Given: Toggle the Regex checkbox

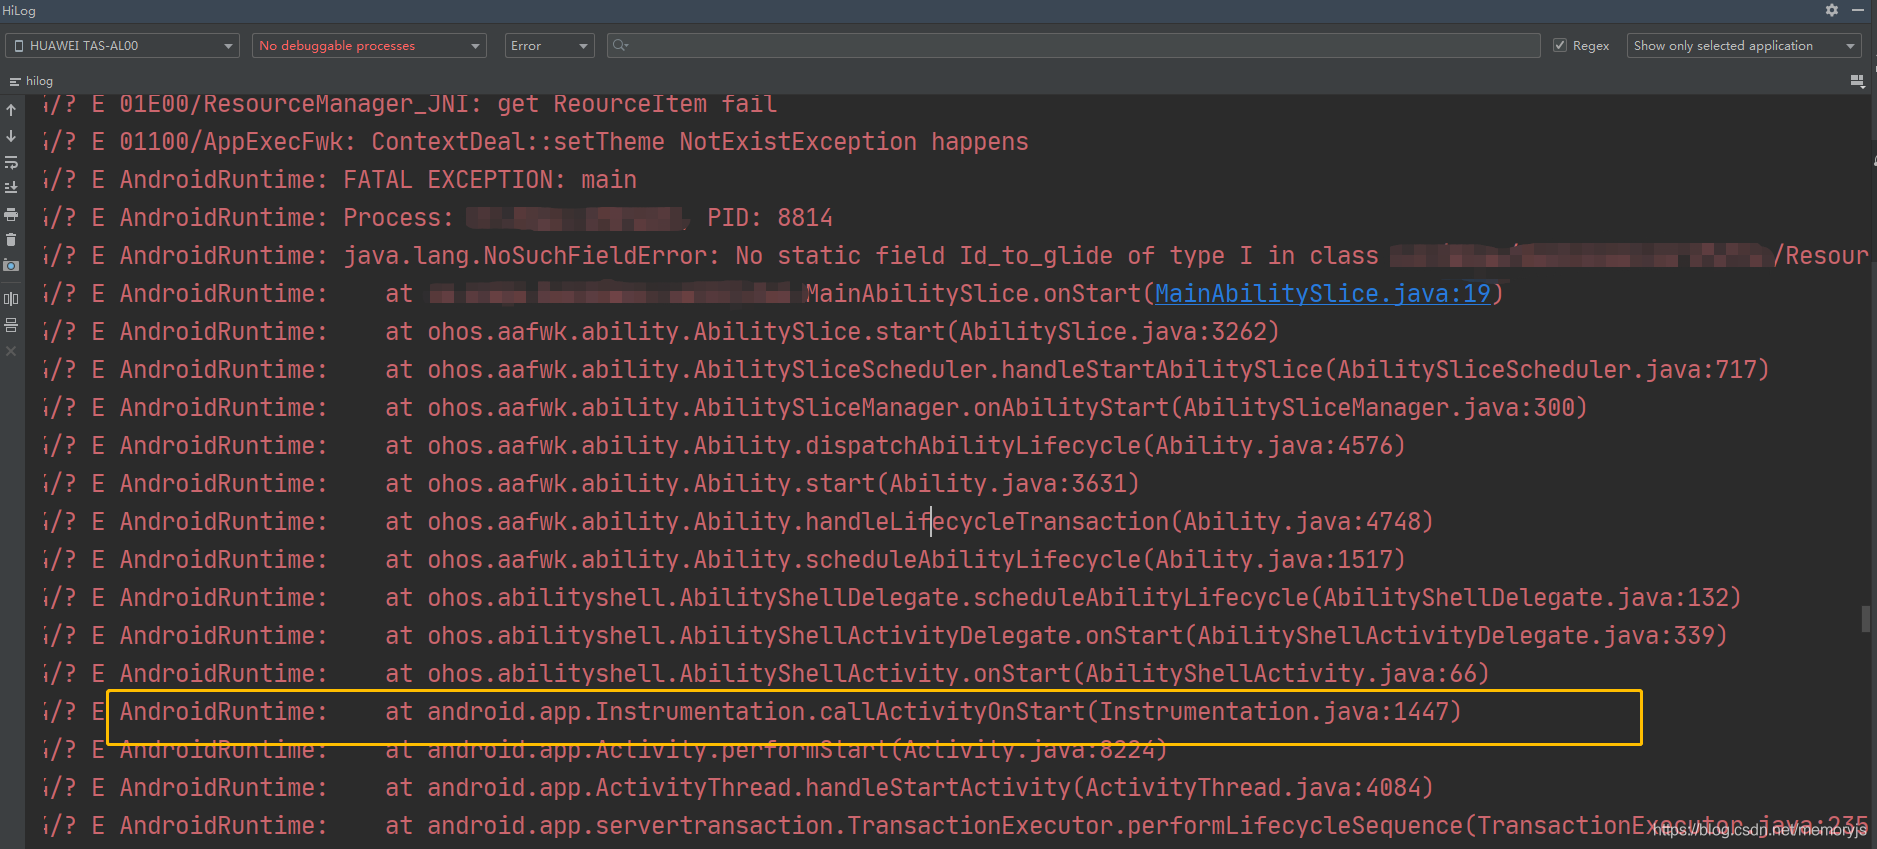Looking at the screenshot, I should [1560, 46].
